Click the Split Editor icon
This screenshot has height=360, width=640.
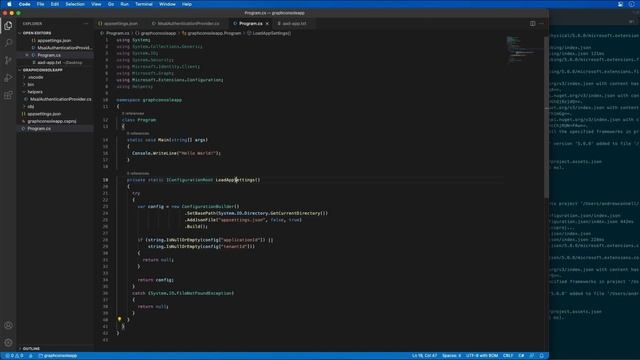click(532, 24)
